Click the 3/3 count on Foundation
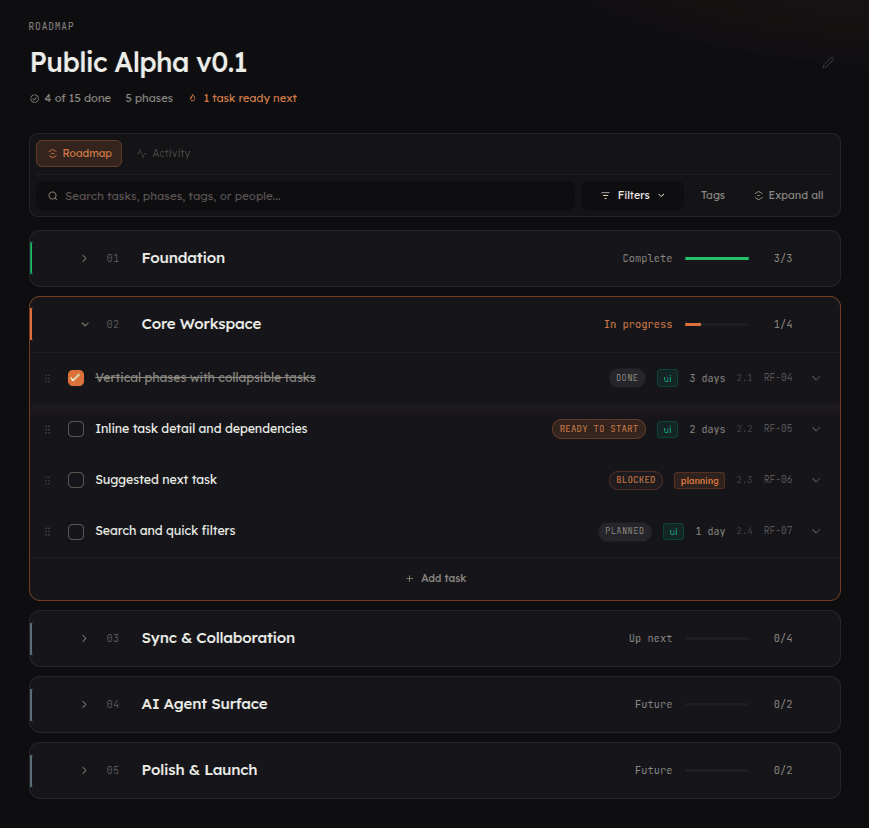Image resolution: width=869 pixels, height=828 pixels. 783,258
